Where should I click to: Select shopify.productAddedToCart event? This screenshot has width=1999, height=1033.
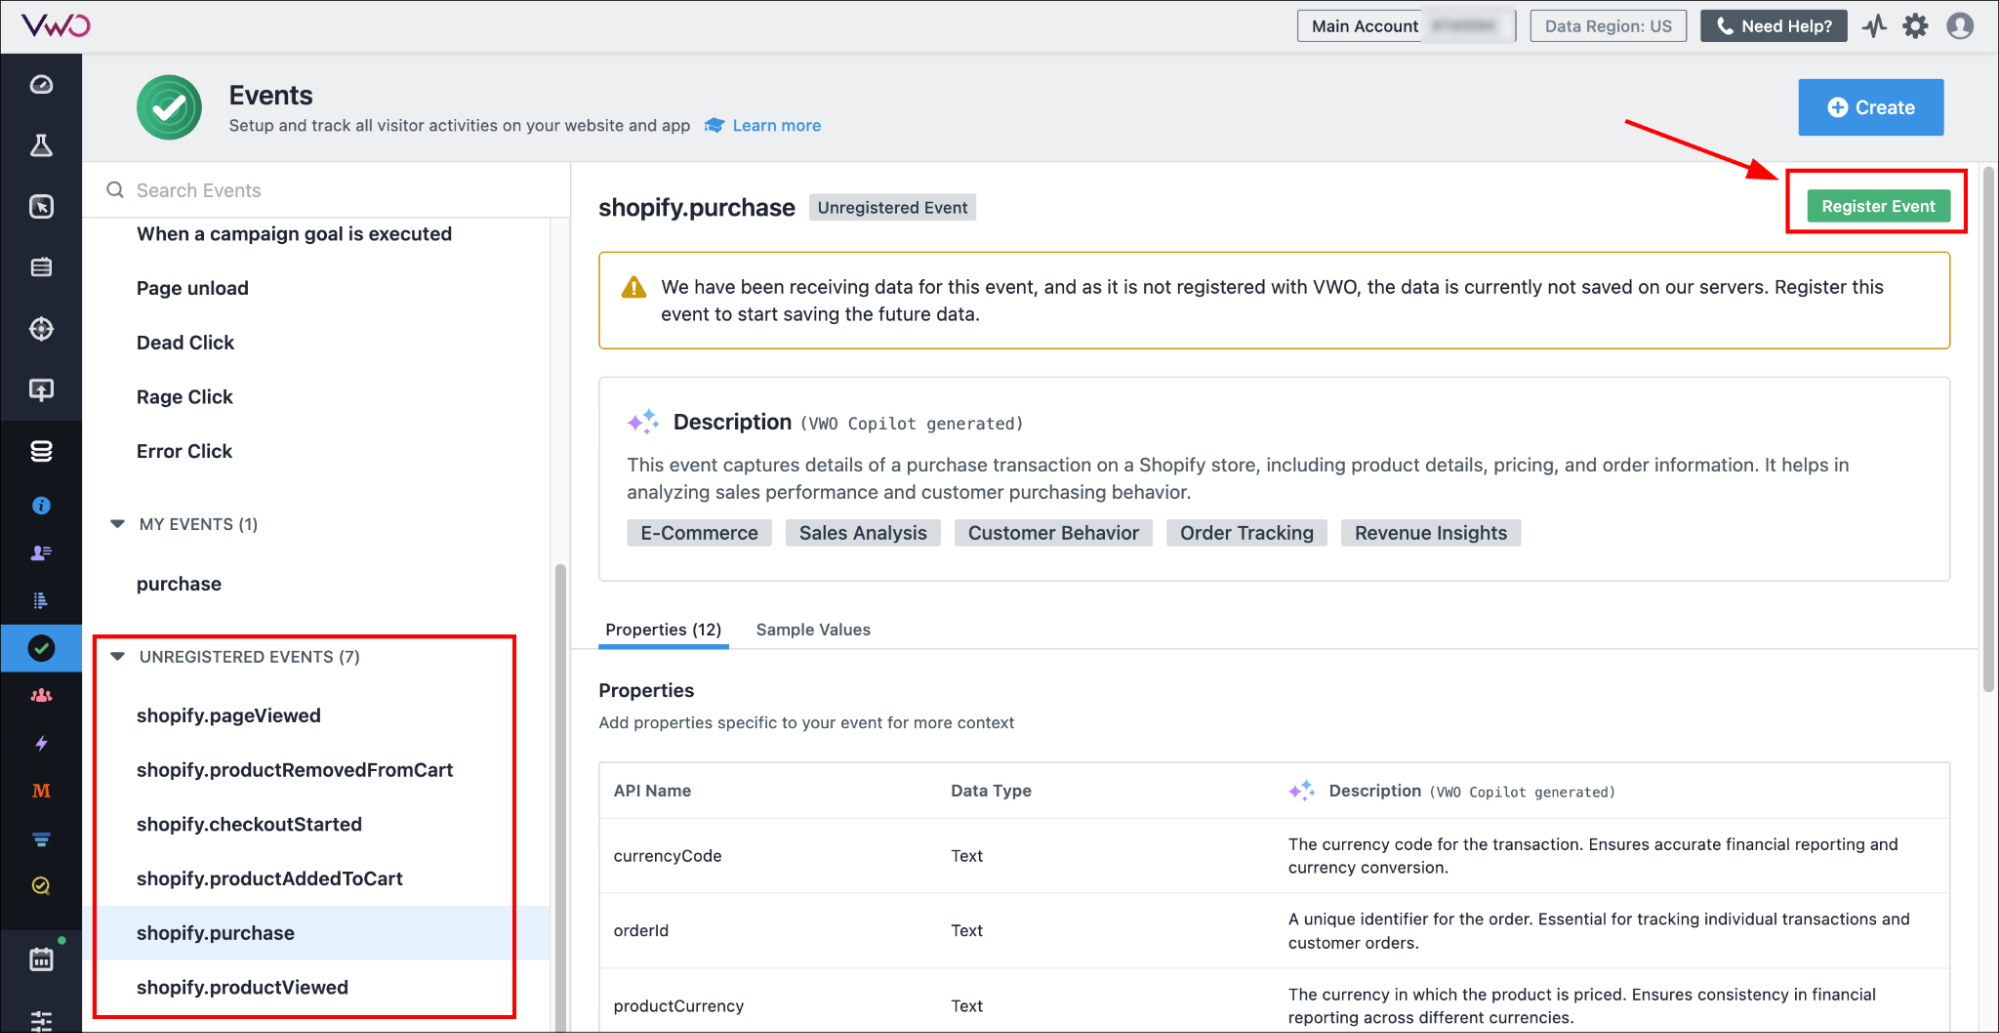[269, 879]
